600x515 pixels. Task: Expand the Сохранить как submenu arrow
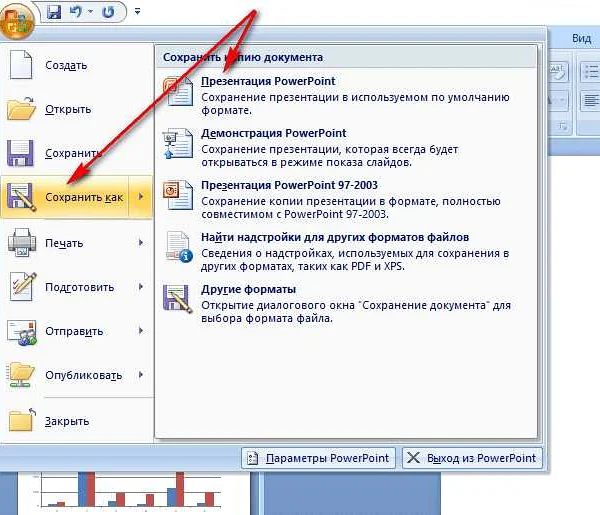(141, 198)
